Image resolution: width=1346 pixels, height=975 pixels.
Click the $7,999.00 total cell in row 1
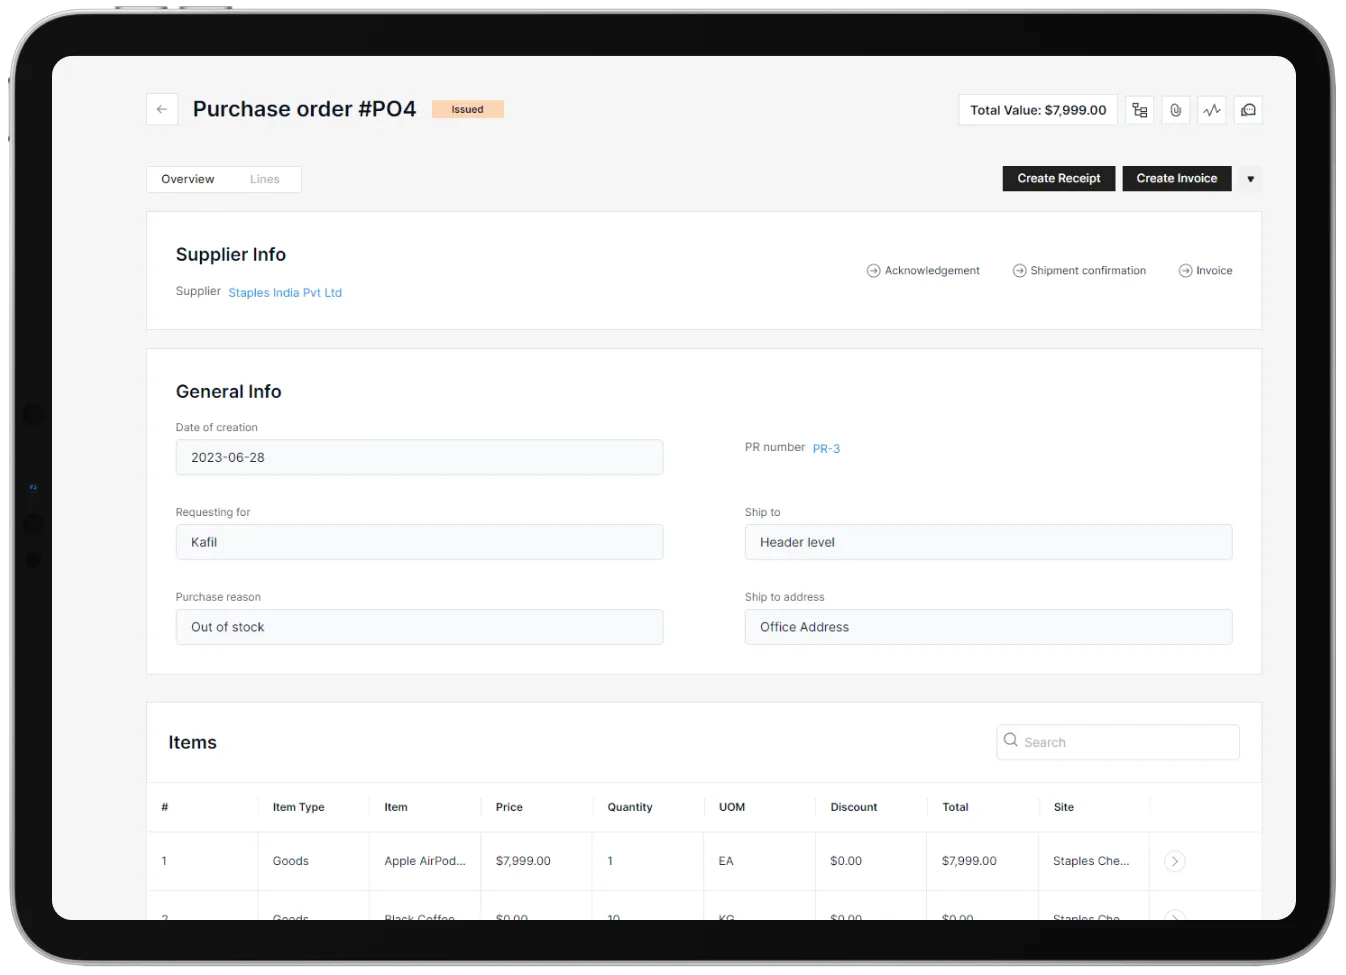click(x=969, y=861)
